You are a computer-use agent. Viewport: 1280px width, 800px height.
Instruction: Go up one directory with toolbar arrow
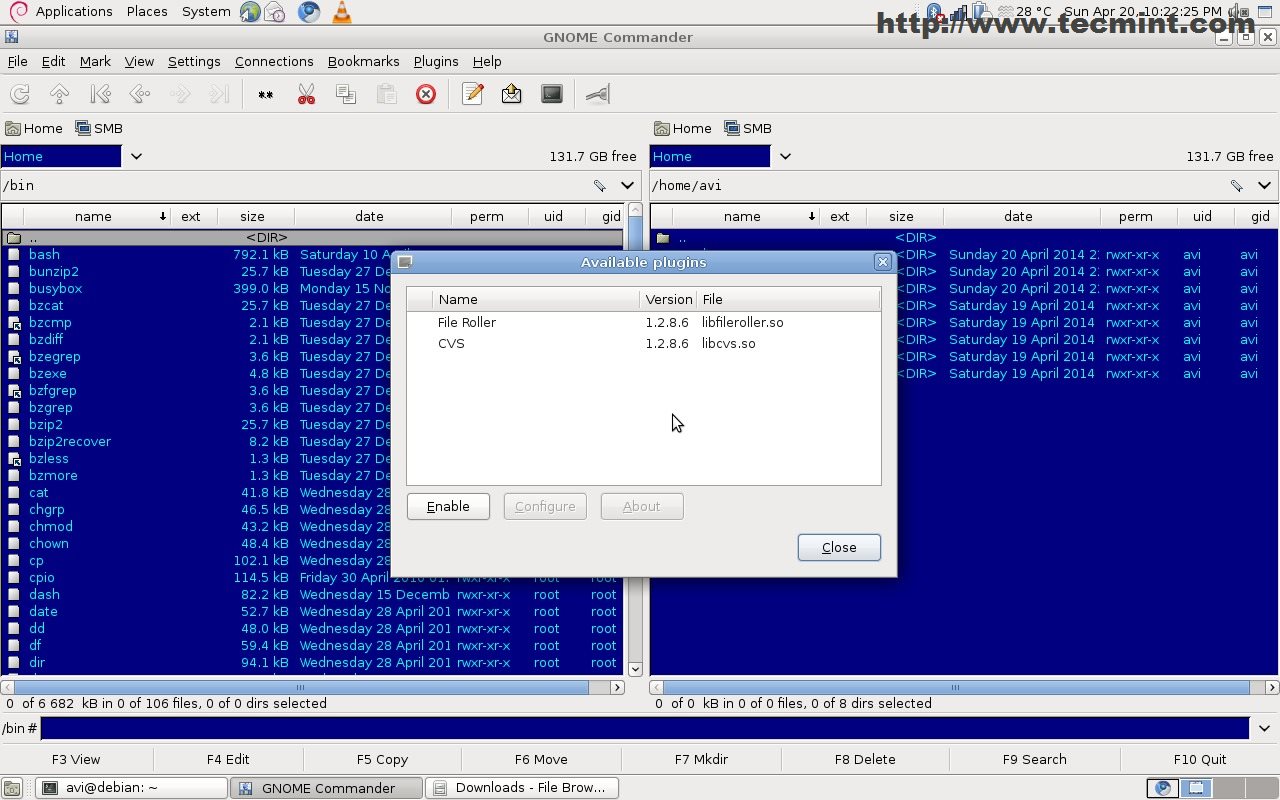pos(60,94)
